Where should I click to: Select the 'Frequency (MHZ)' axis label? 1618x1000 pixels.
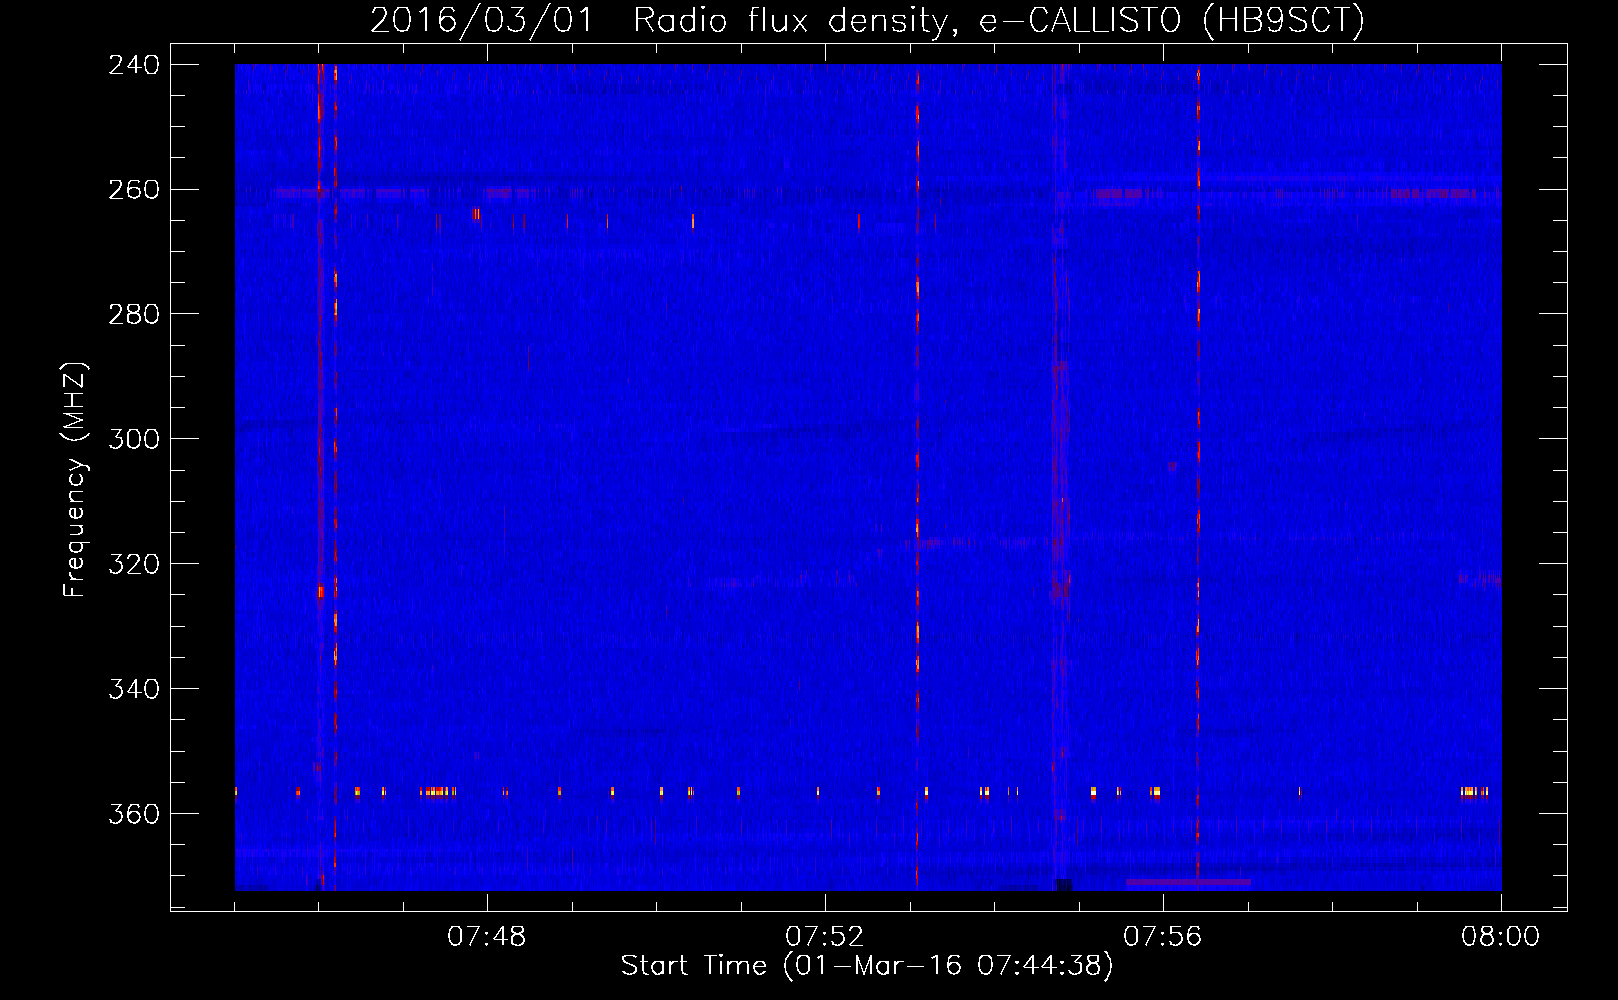(x=75, y=480)
